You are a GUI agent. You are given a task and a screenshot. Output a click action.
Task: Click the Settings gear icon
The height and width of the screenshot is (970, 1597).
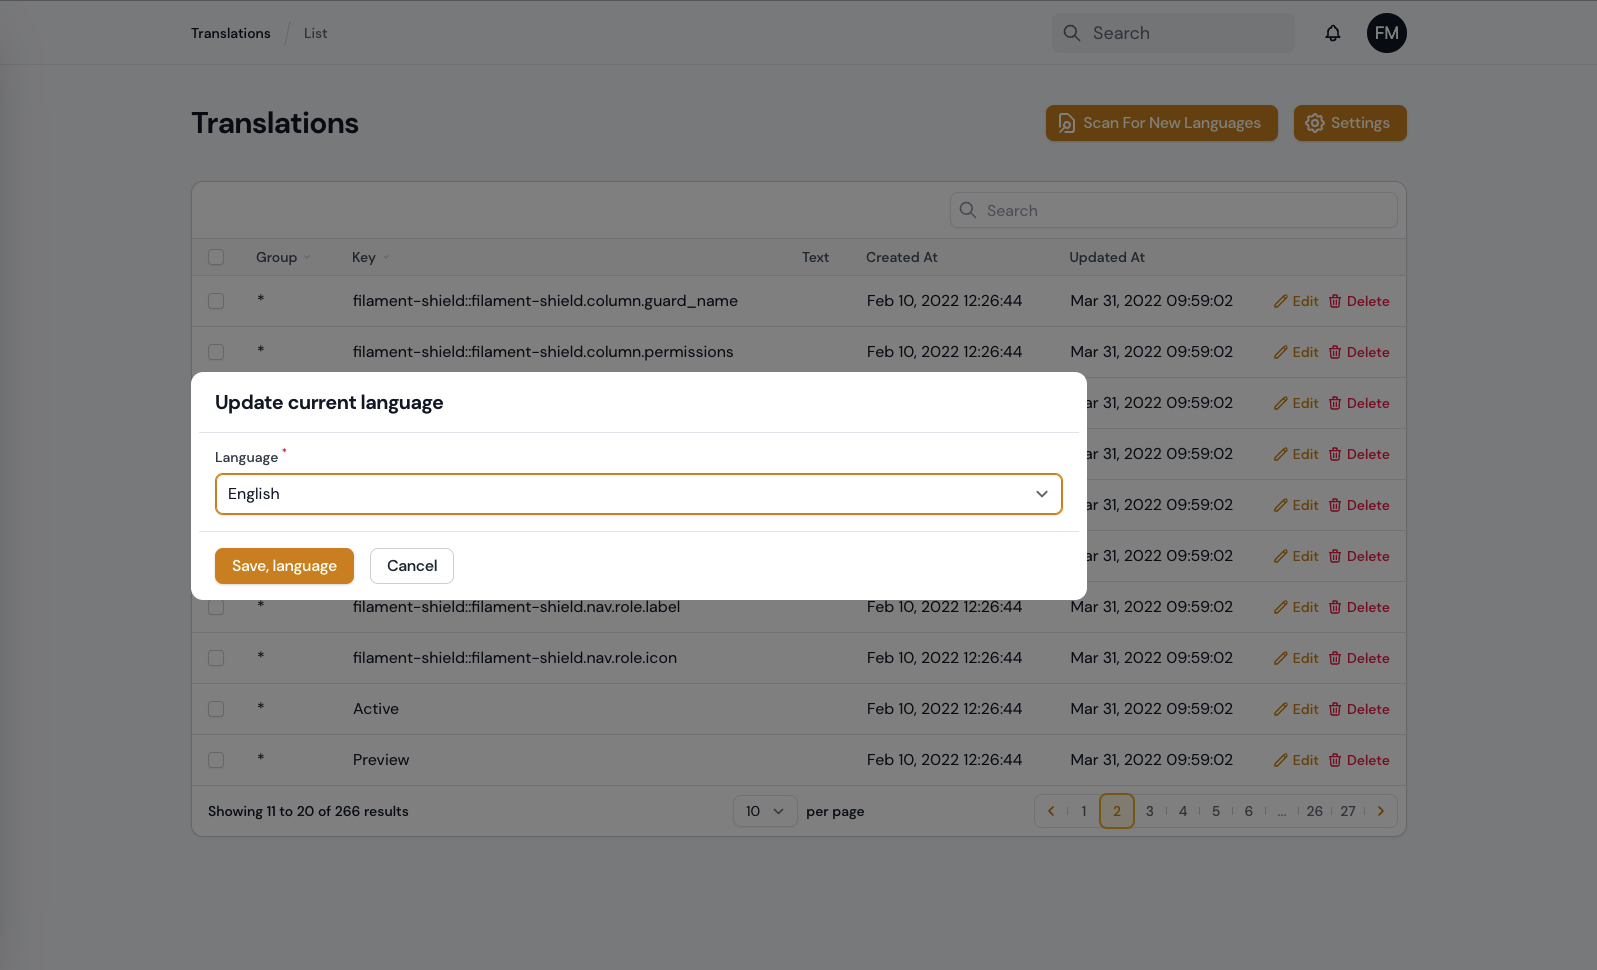[1314, 123]
